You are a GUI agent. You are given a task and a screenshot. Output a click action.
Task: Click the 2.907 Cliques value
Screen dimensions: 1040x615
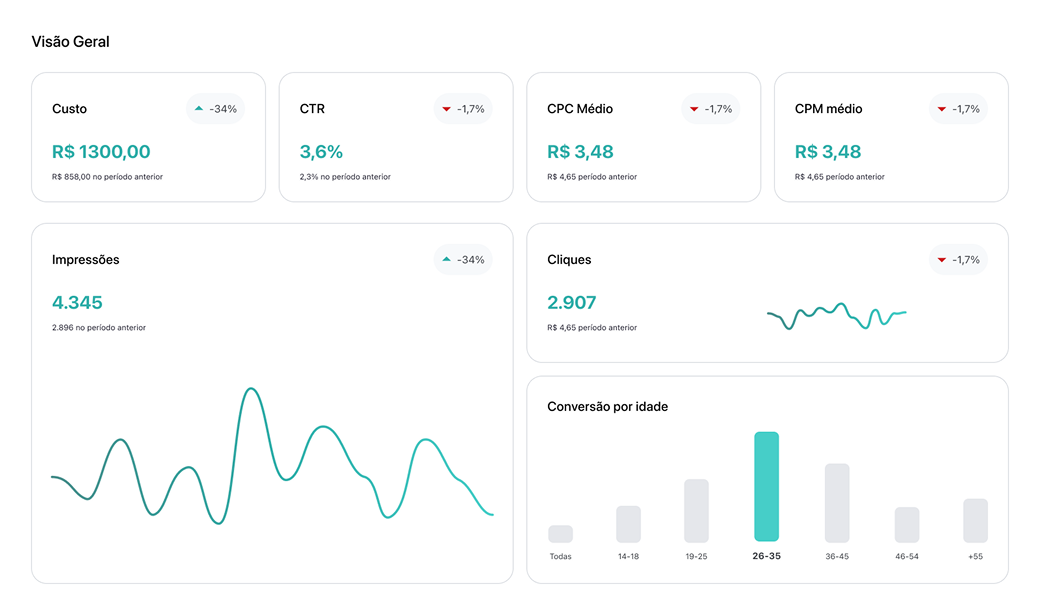(572, 303)
